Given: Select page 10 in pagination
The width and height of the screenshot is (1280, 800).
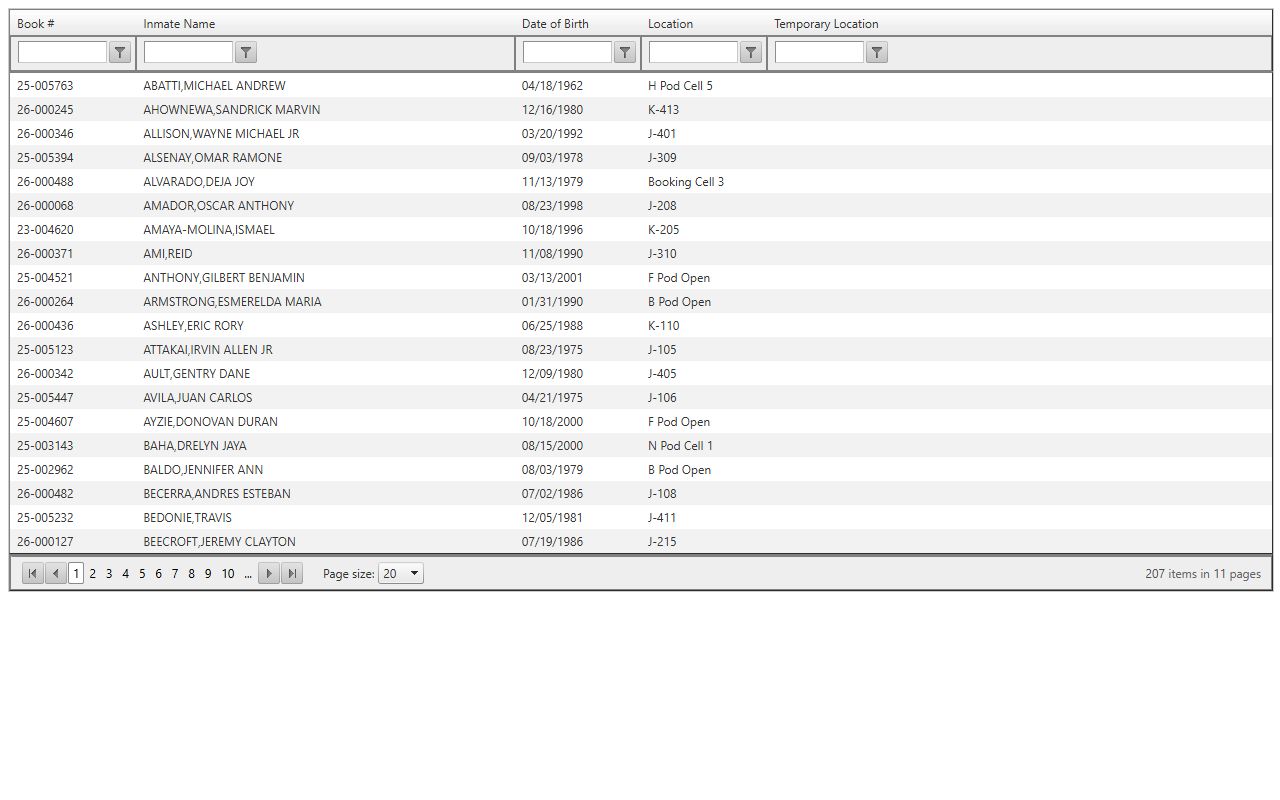Looking at the screenshot, I should coord(228,574).
